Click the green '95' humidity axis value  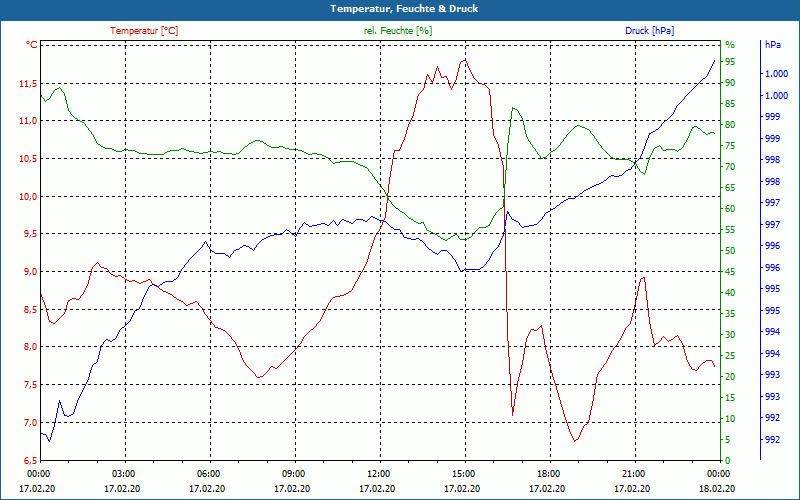(x=730, y=62)
